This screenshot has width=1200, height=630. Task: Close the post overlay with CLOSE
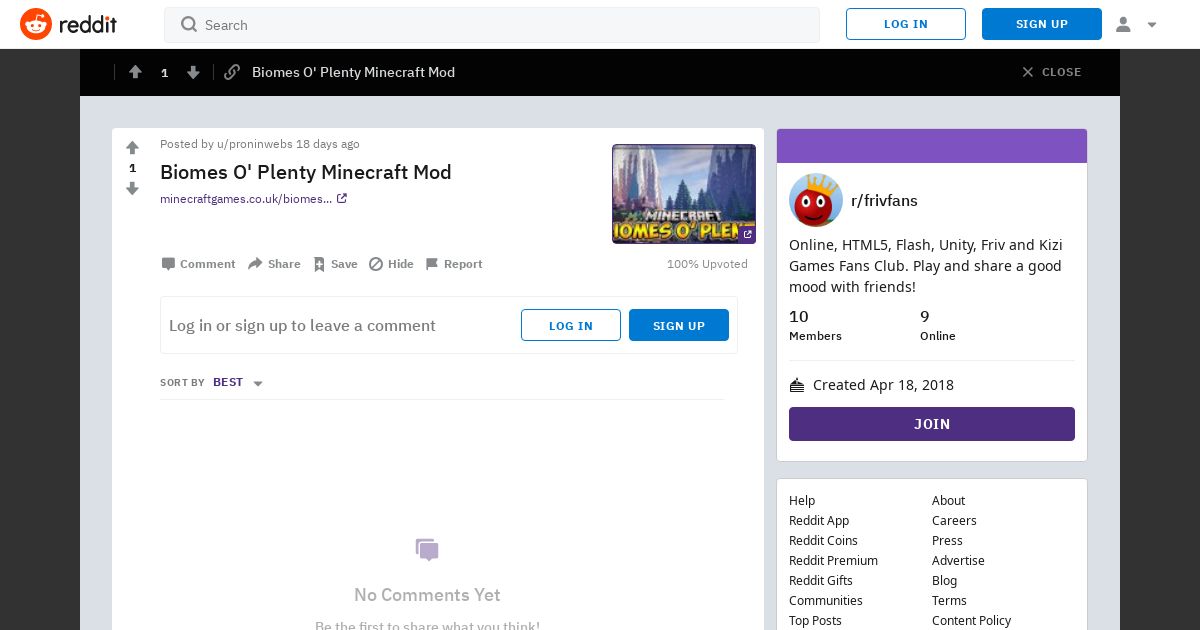[1051, 72]
